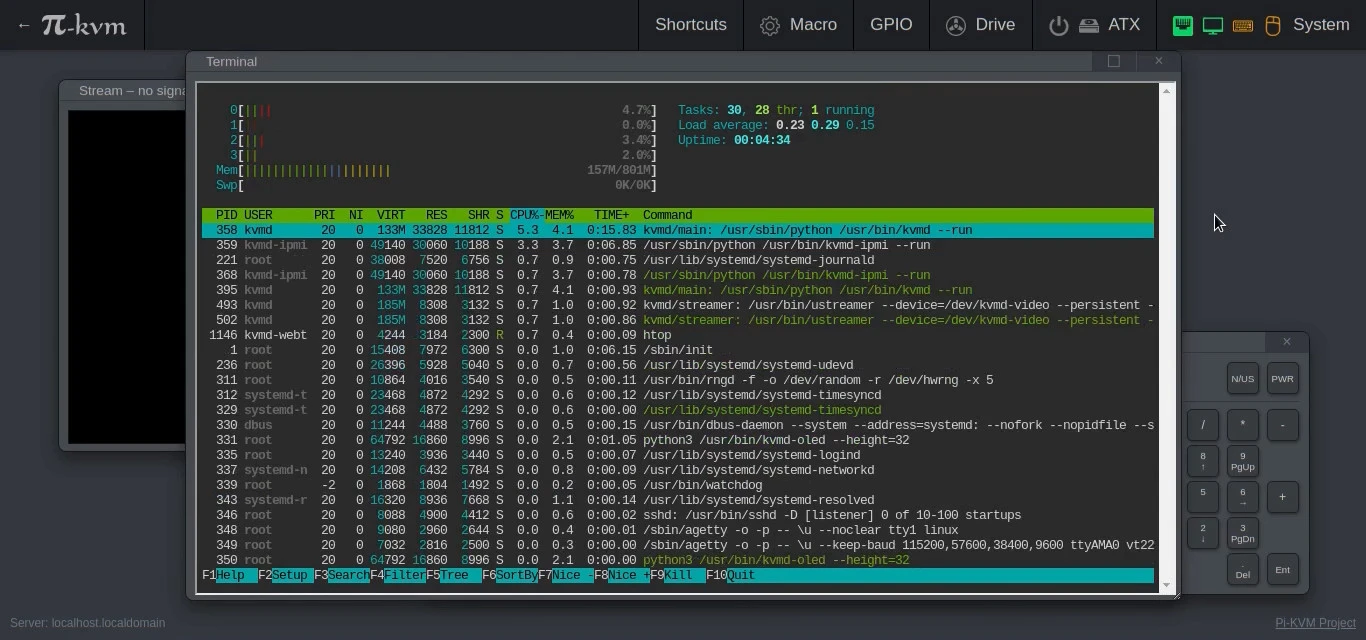Click the orange keyboard status indicator
Screen dimensions: 1366x640
click(1242, 25)
